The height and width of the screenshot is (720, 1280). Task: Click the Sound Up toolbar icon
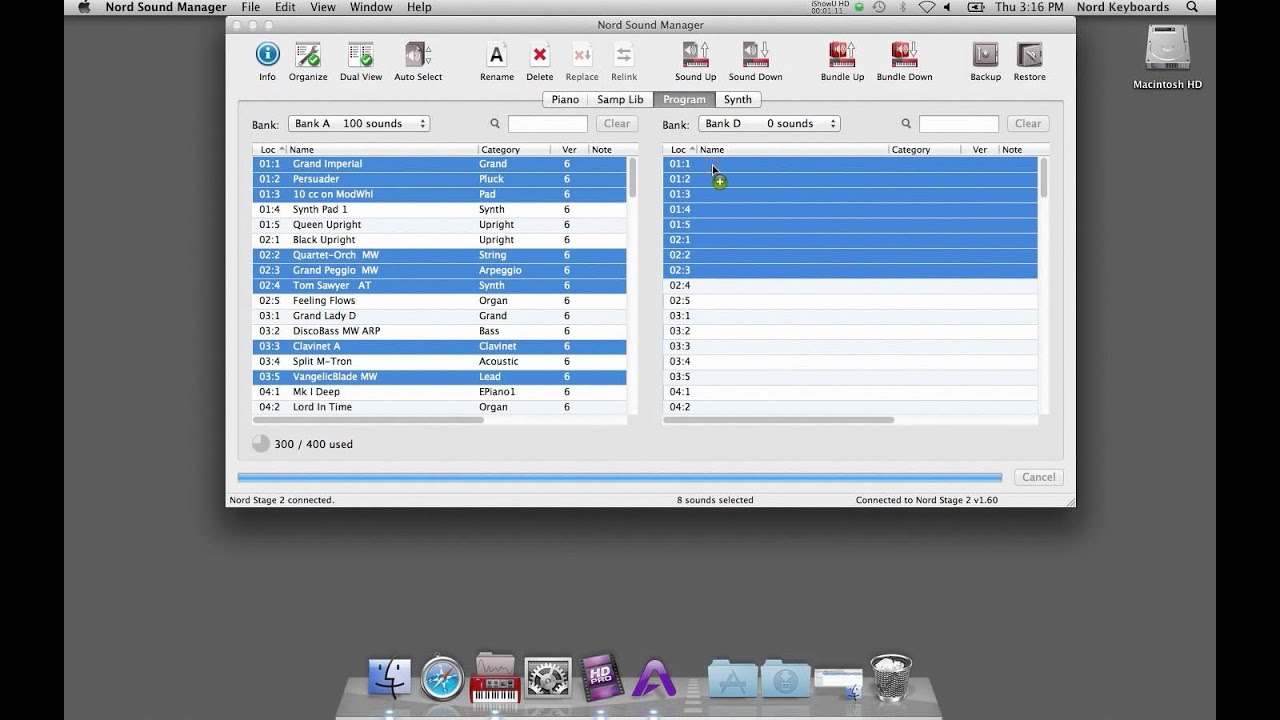point(695,61)
